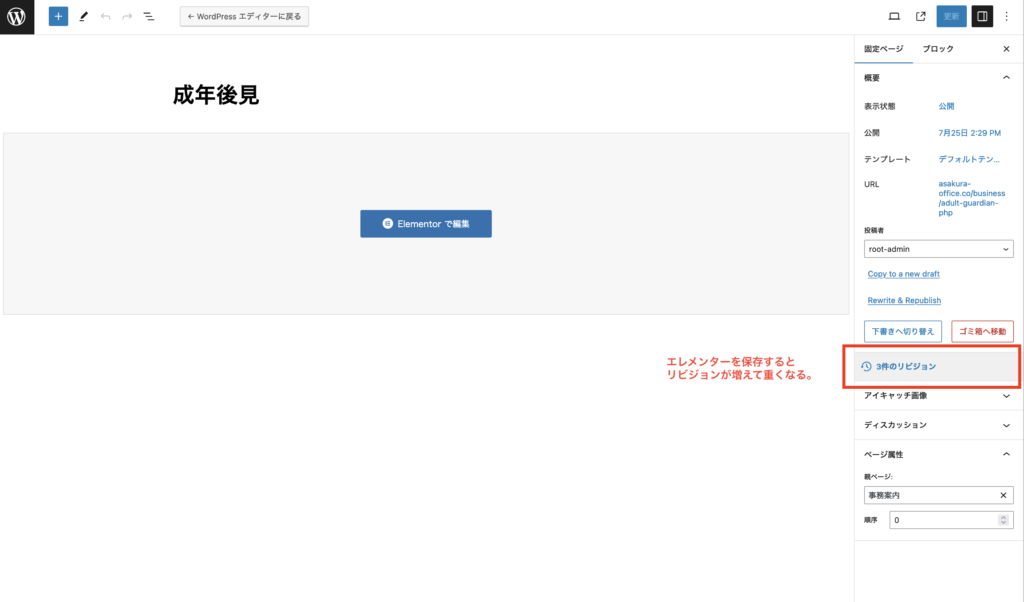Open the document overview list icon
This screenshot has width=1024, height=602.
pyautogui.click(x=149, y=17)
